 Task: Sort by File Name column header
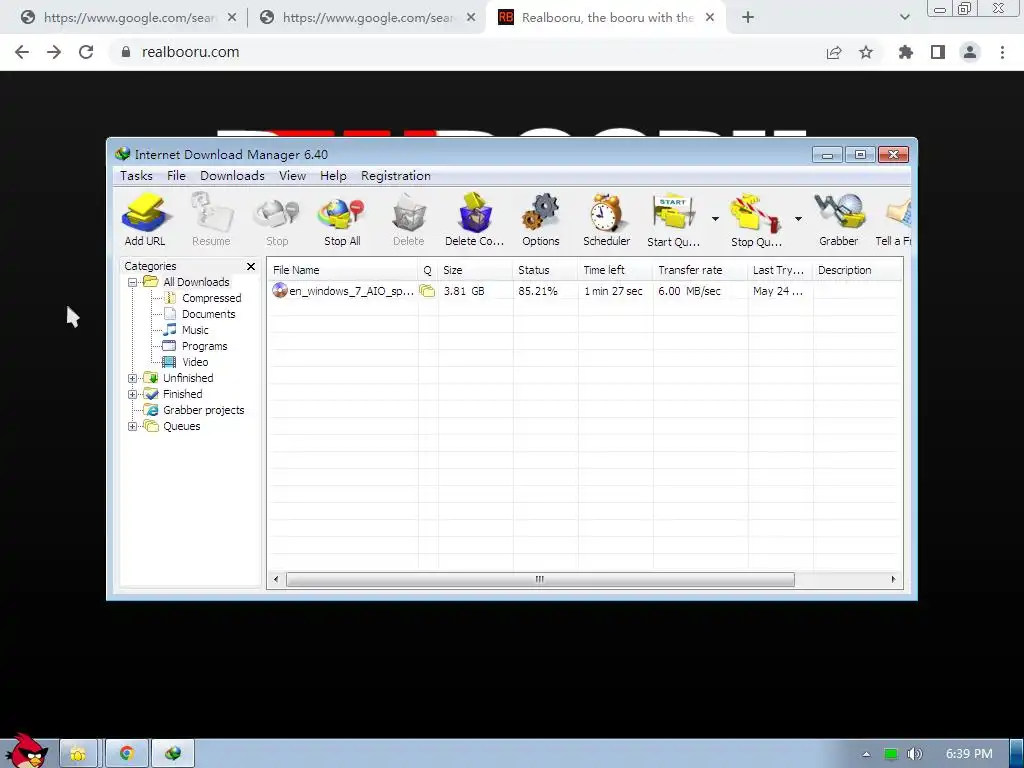pos(343,270)
